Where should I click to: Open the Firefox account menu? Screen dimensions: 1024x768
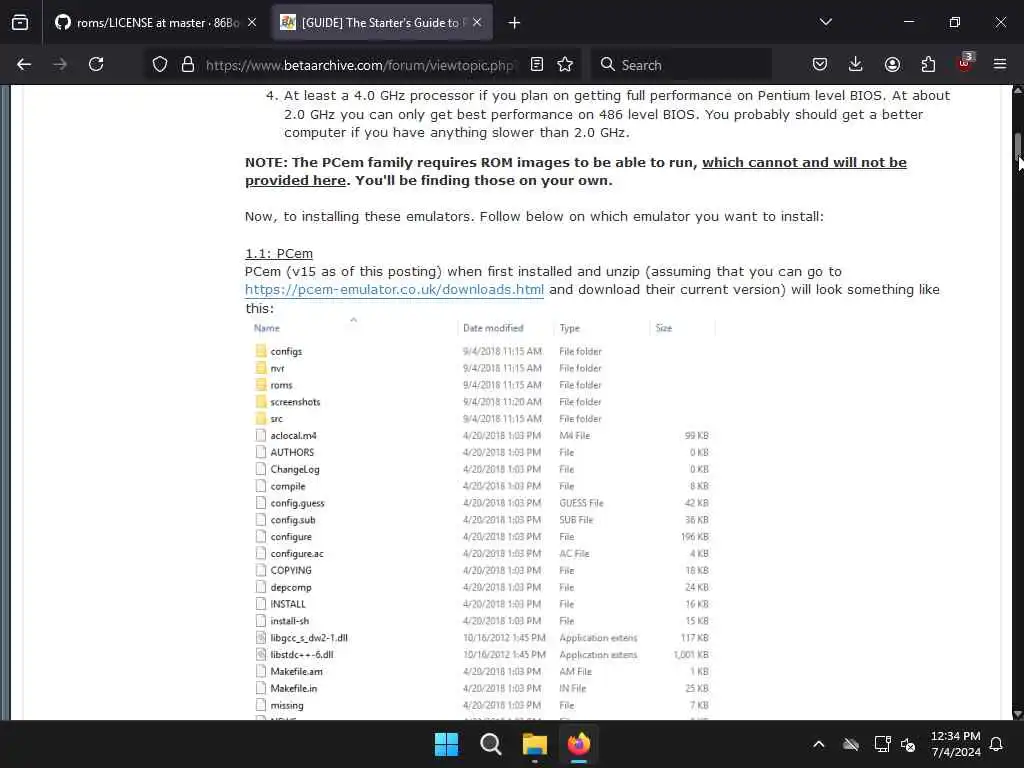click(892, 65)
